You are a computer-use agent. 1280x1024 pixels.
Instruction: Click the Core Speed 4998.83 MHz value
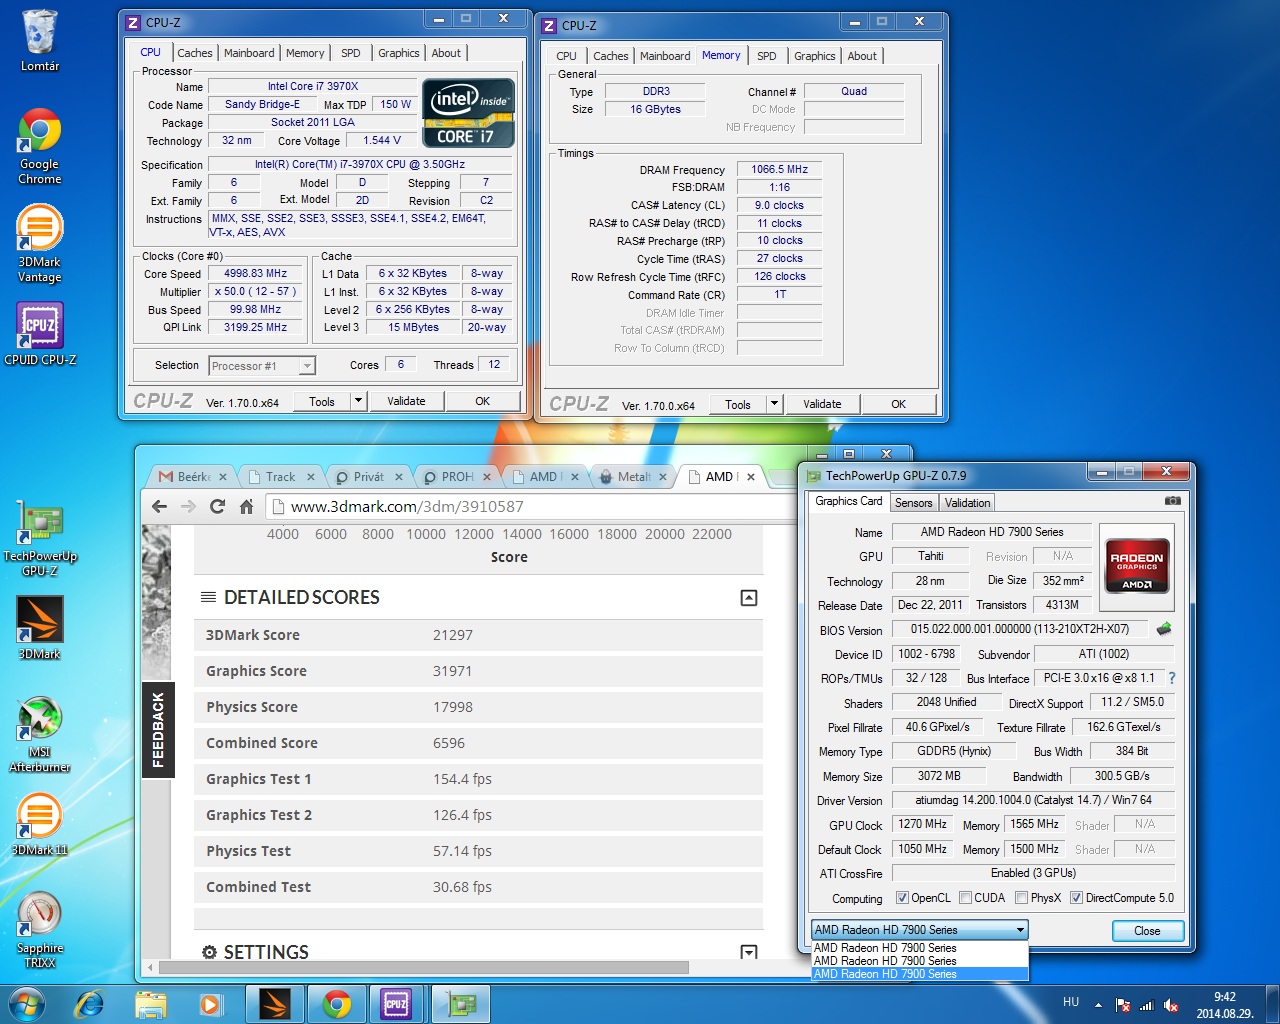click(256, 274)
